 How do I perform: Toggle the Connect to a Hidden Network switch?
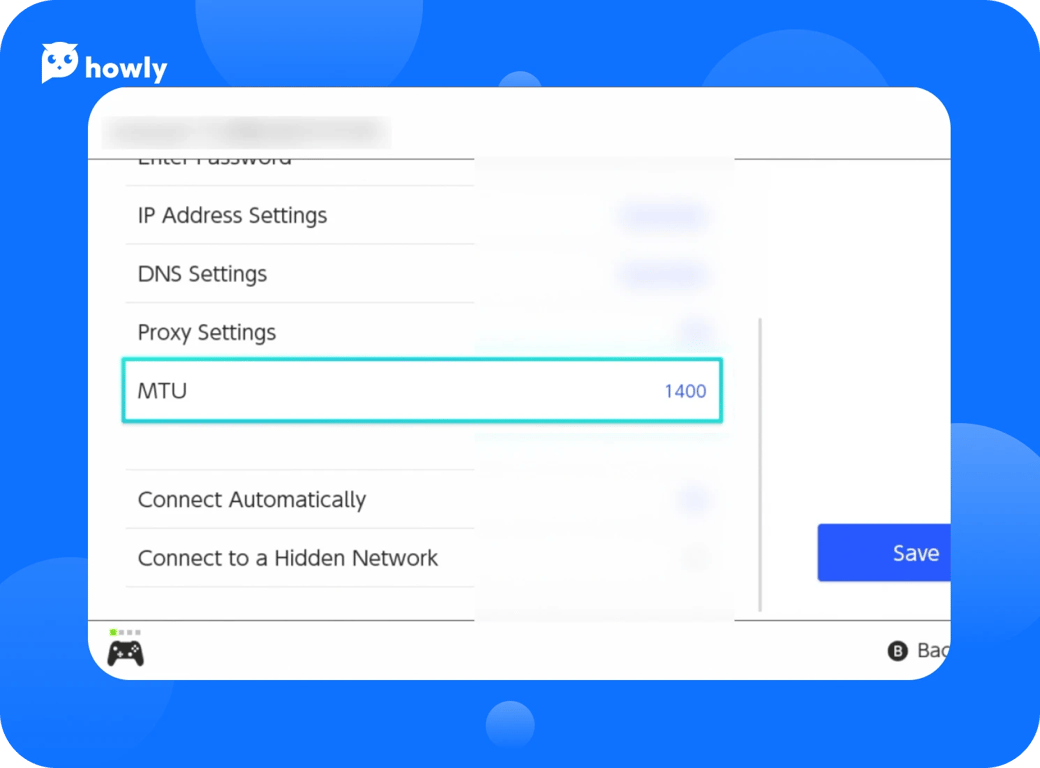pos(695,558)
